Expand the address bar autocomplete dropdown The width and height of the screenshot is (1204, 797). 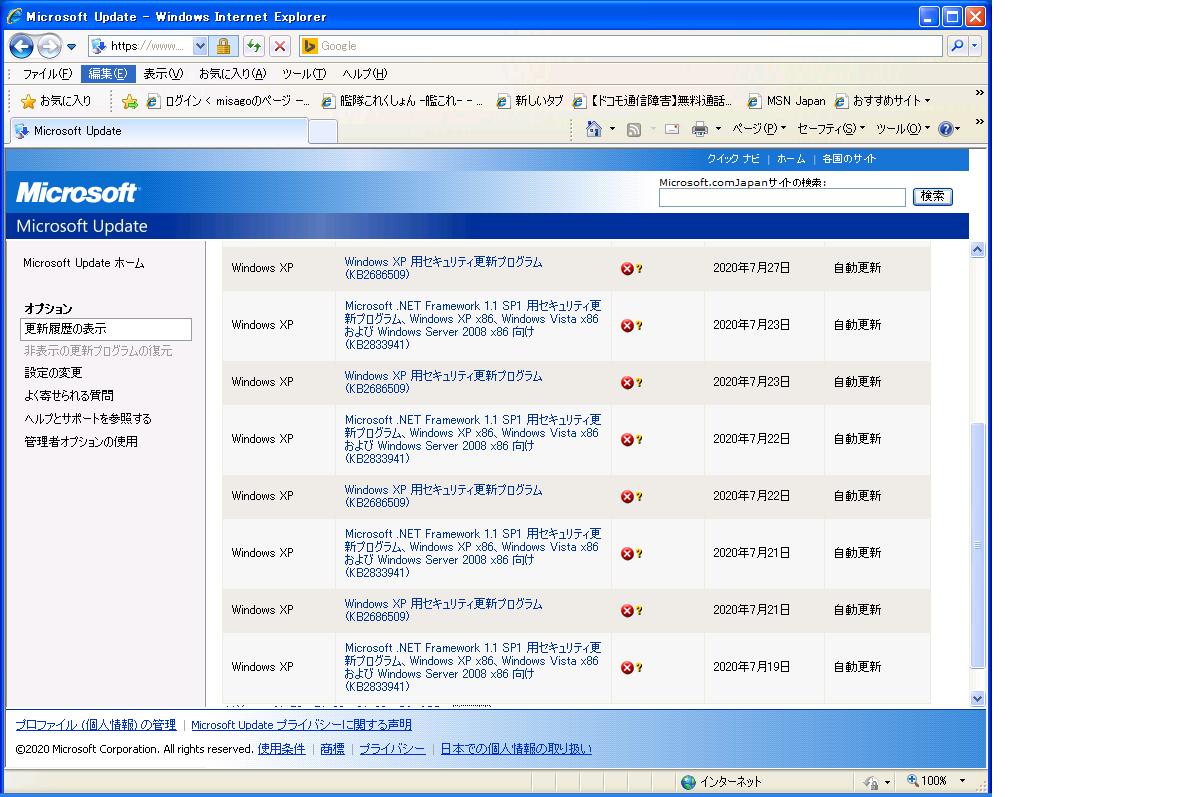coord(200,46)
